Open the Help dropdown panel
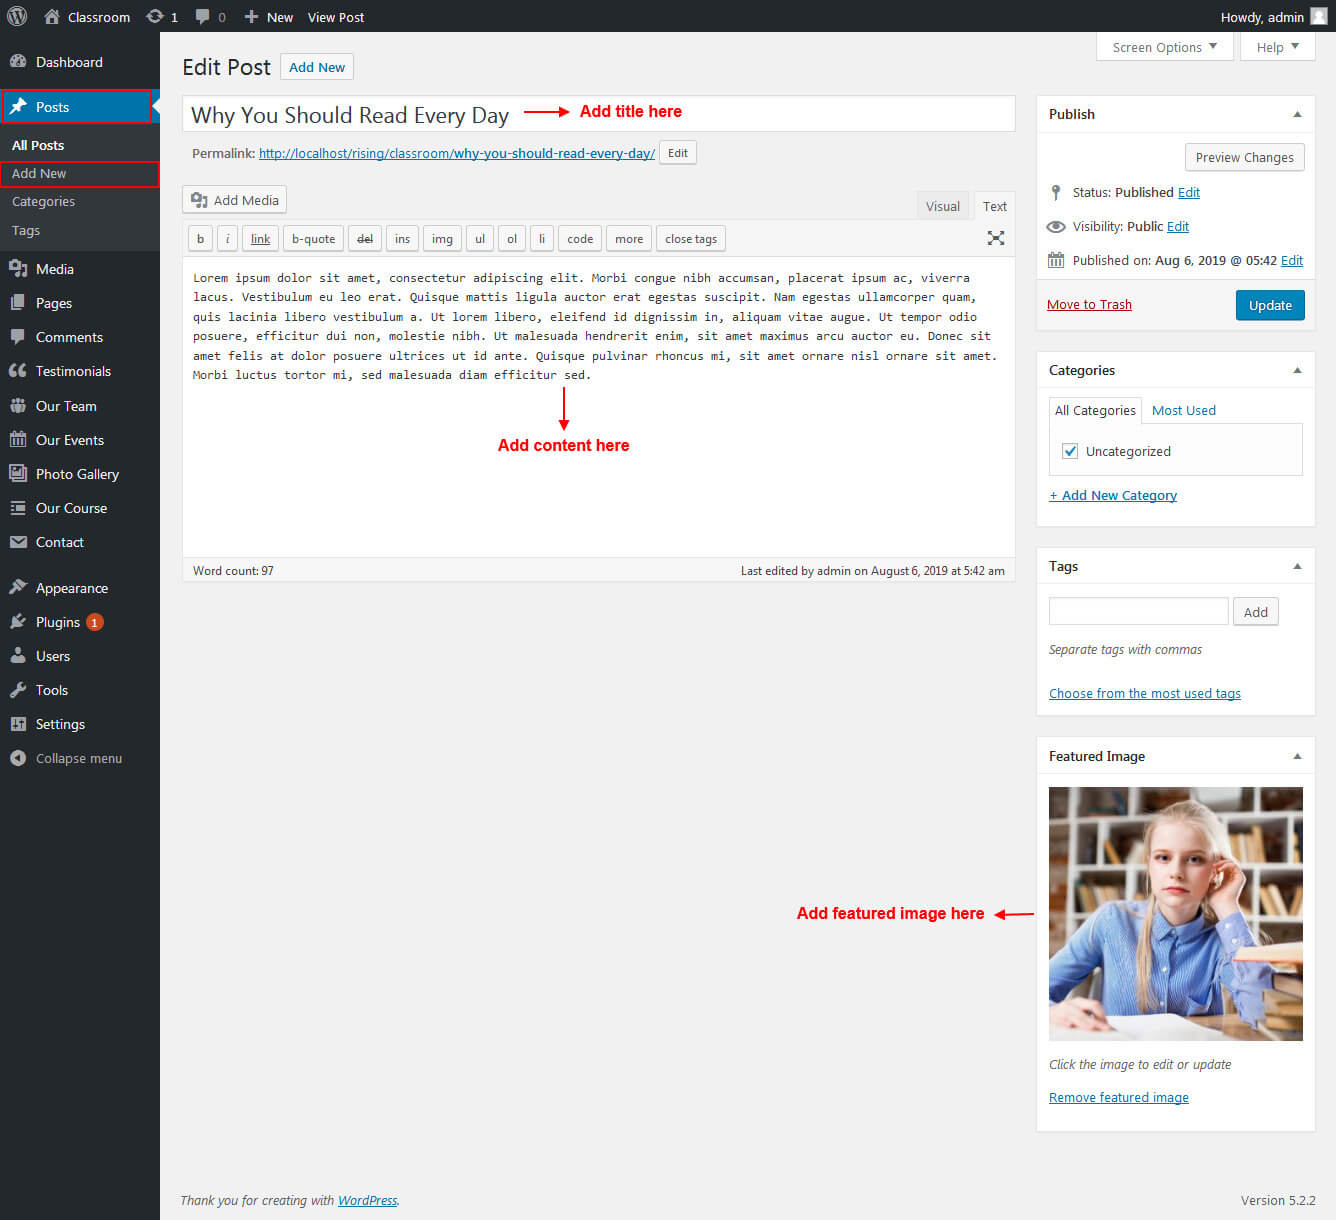The width and height of the screenshot is (1336, 1220). (1277, 47)
